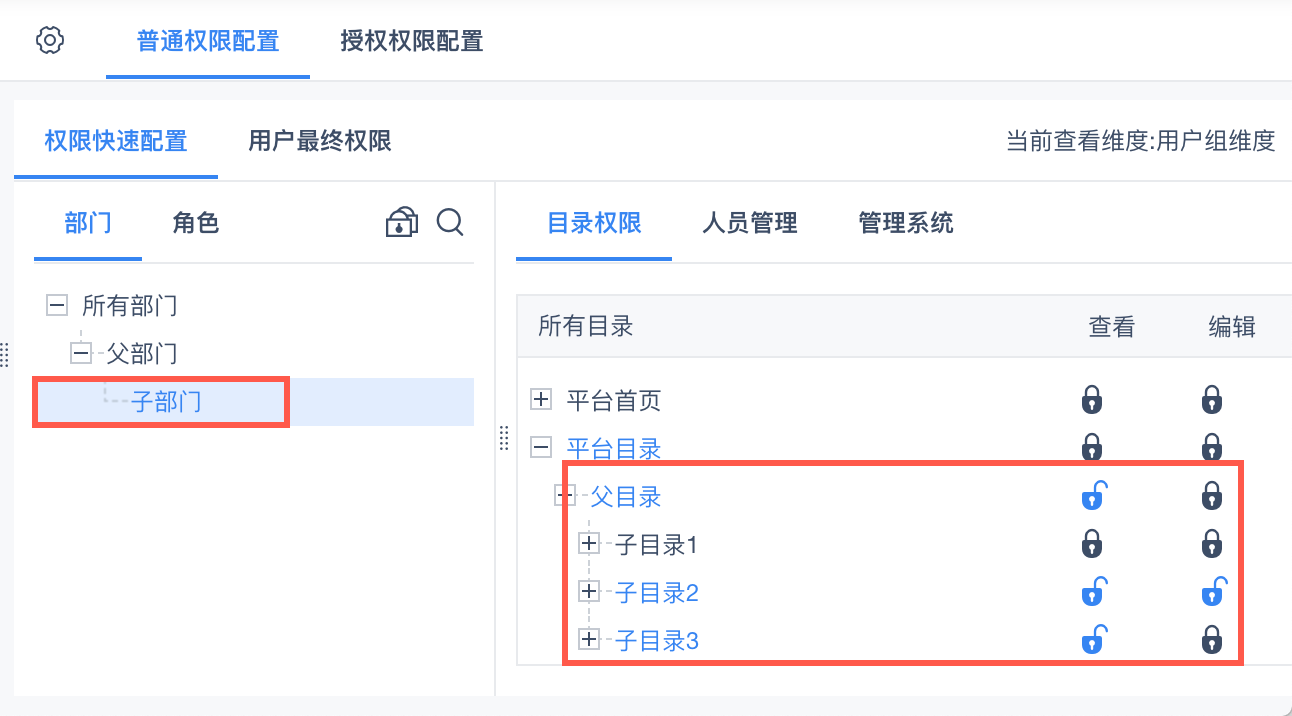Lock edit permission for 子目录2

1213,592
